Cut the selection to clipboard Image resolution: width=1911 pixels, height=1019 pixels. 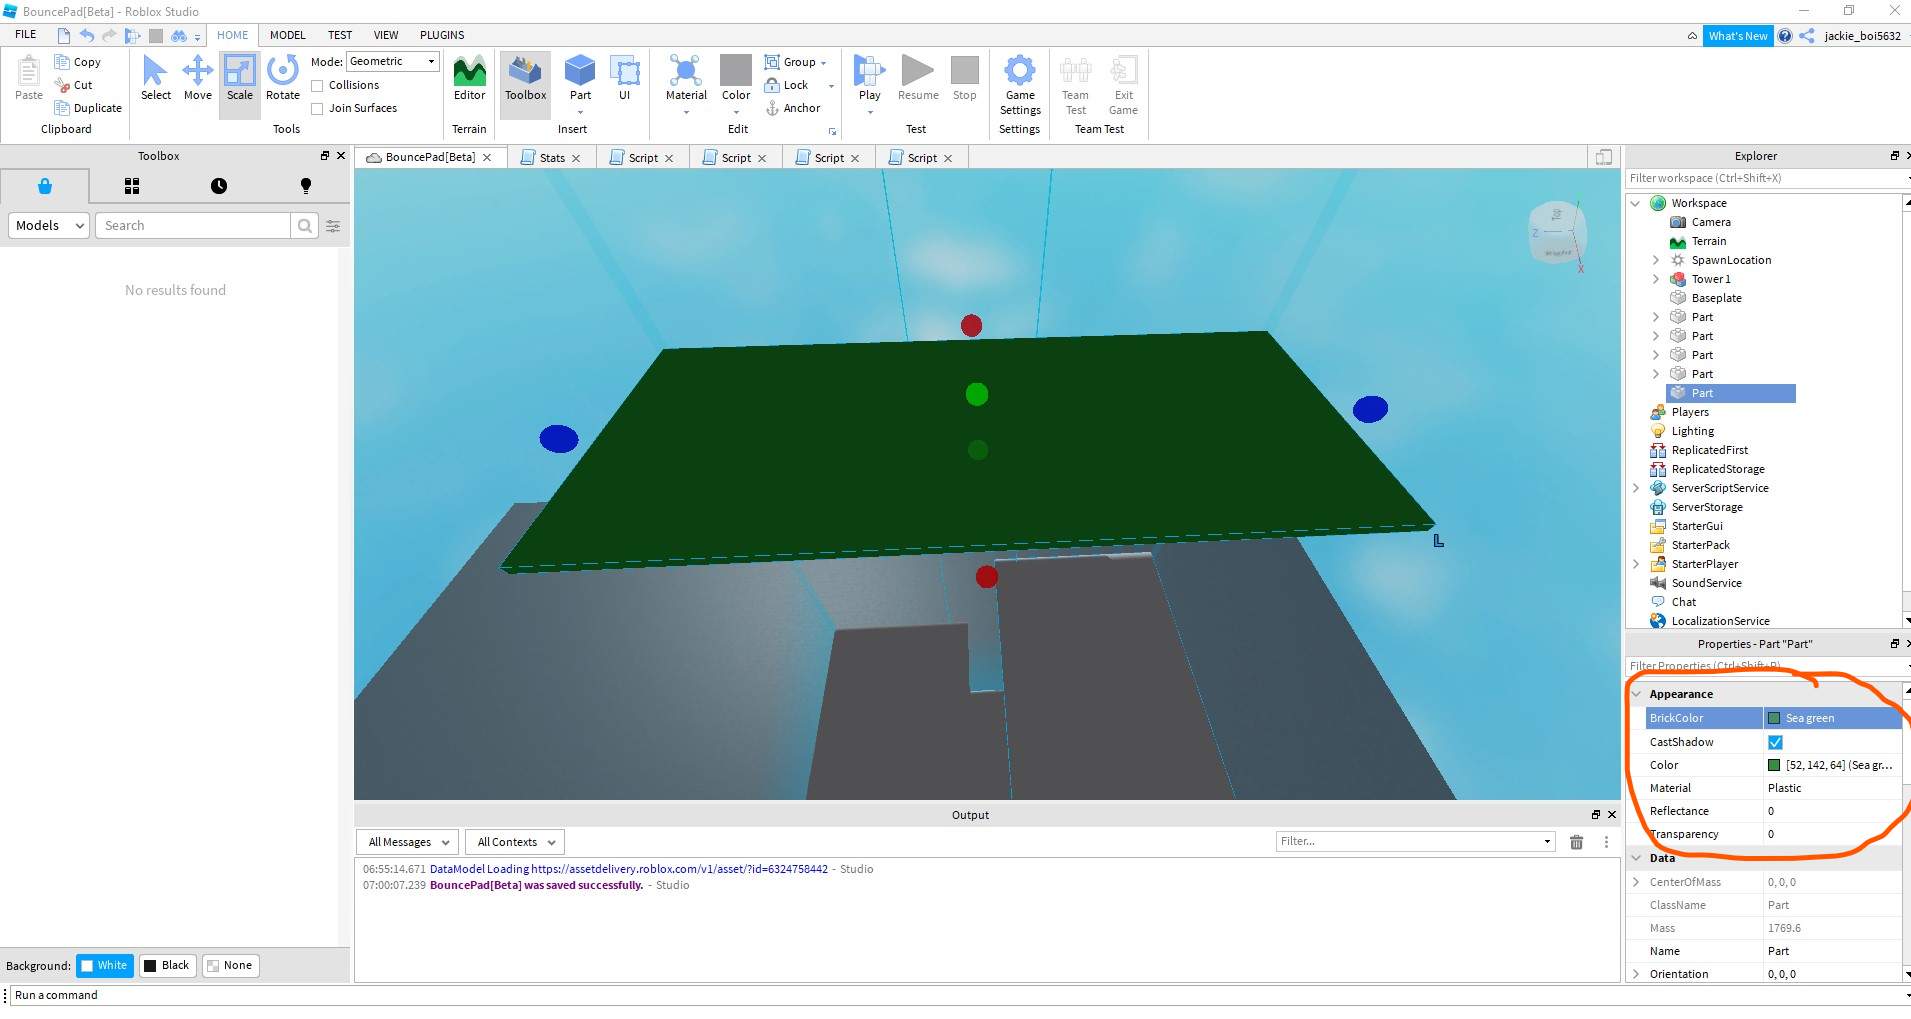pyautogui.click(x=74, y=85)
